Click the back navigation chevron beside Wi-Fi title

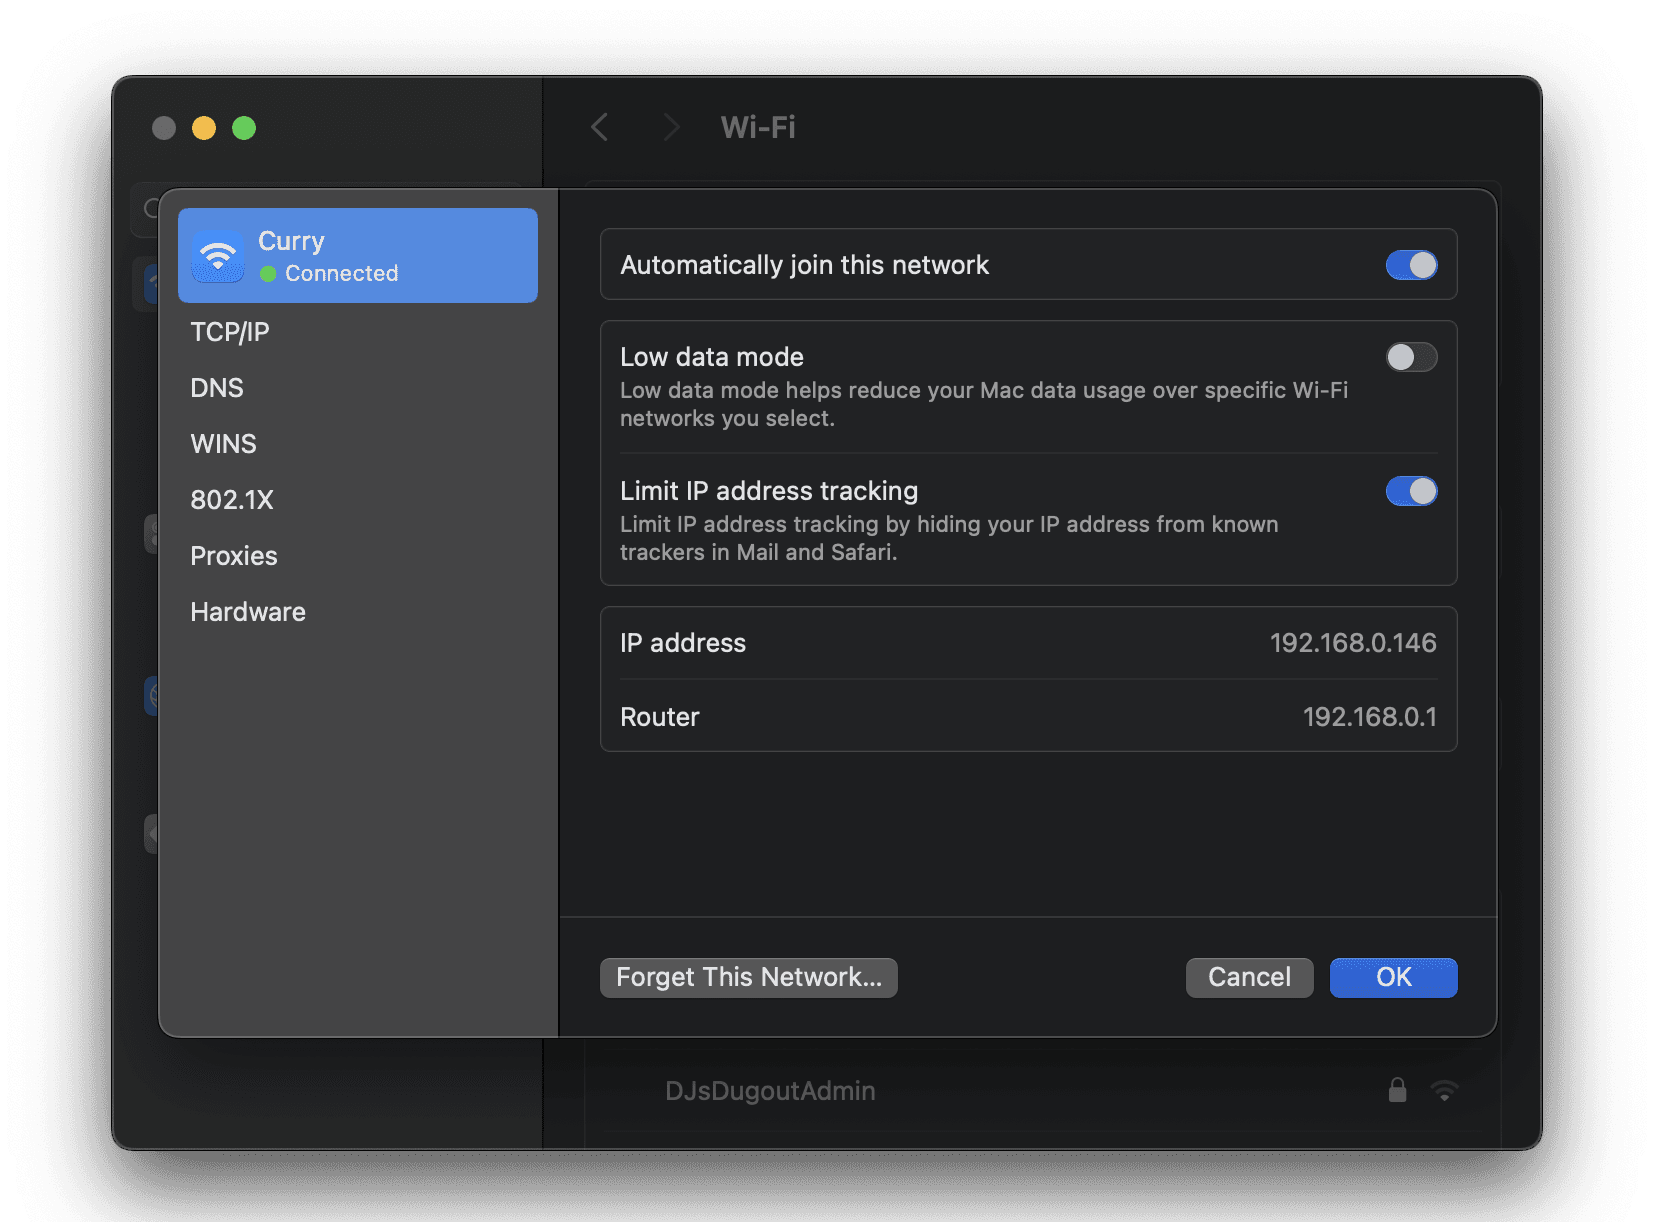(599, 127)
